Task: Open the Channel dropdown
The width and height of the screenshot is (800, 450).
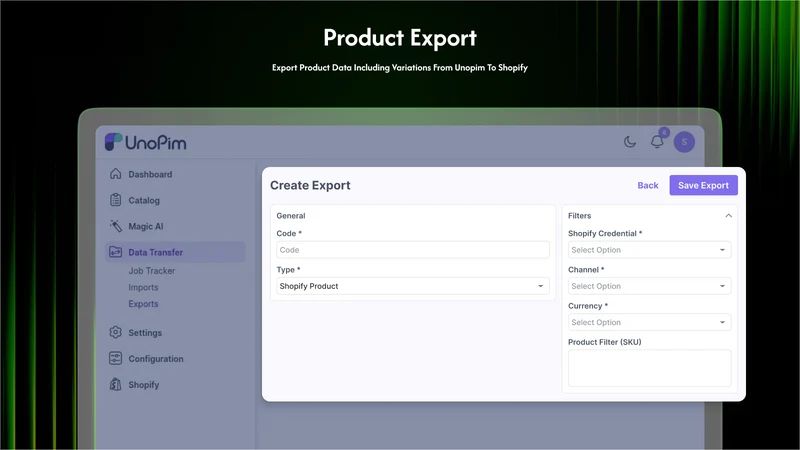Action: (649, 286)
